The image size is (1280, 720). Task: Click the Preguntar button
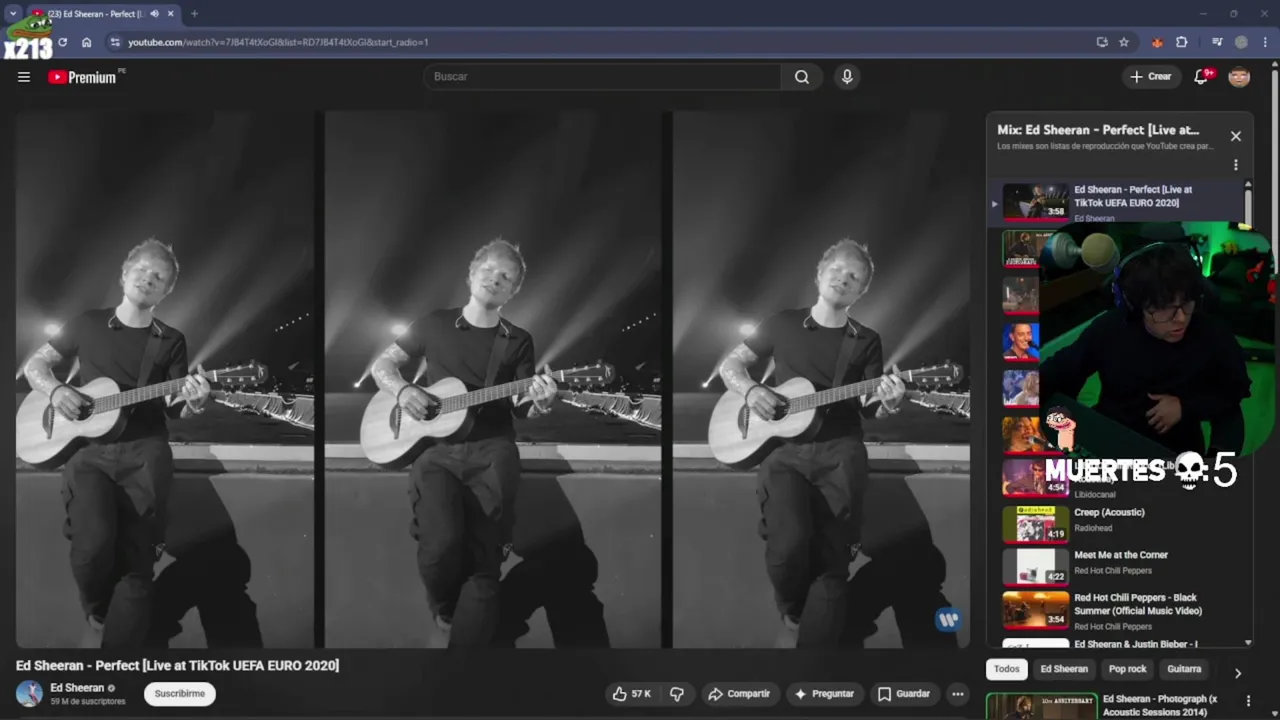pyautogui.click(x=825, y=694)
